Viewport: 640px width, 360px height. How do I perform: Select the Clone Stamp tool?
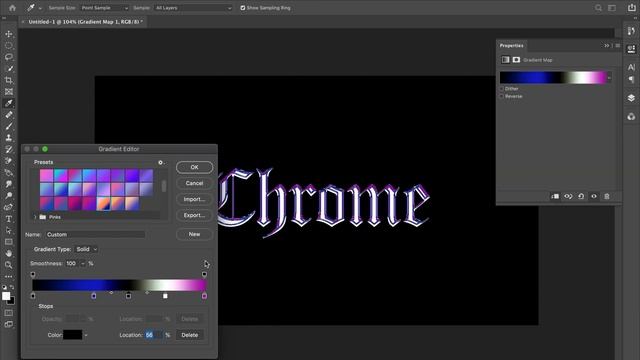(9, 138)
